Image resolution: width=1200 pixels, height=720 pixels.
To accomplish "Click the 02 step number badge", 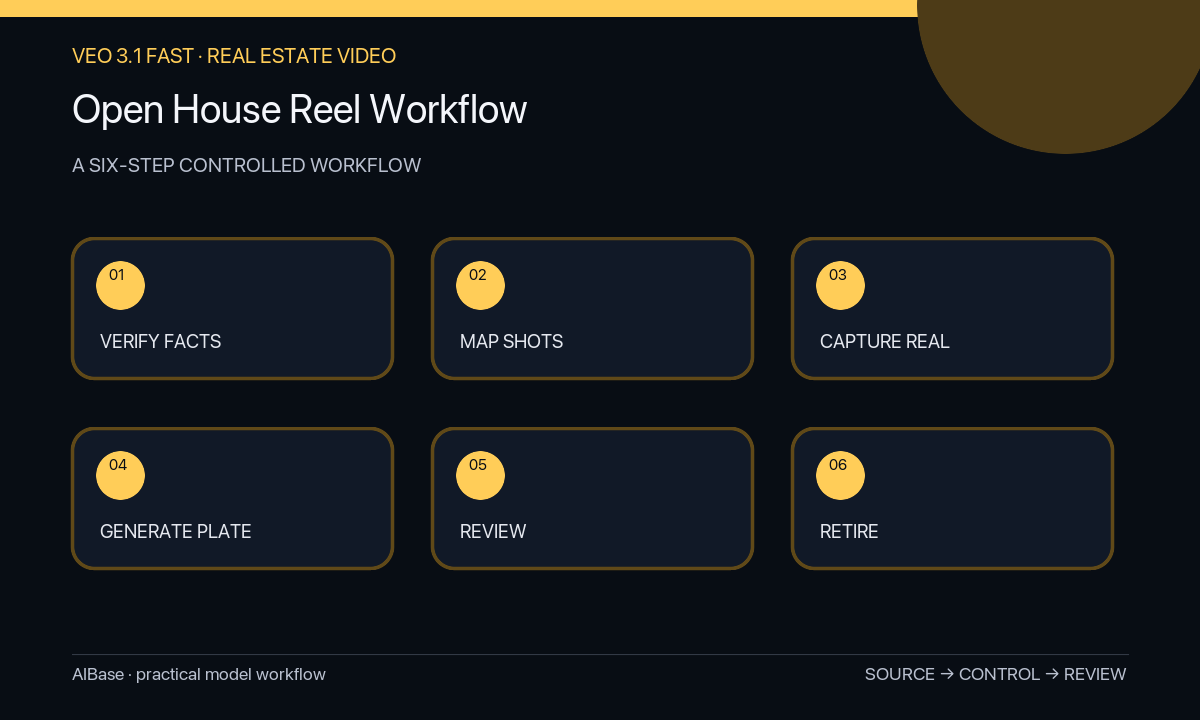I will [x=480, y=286].
